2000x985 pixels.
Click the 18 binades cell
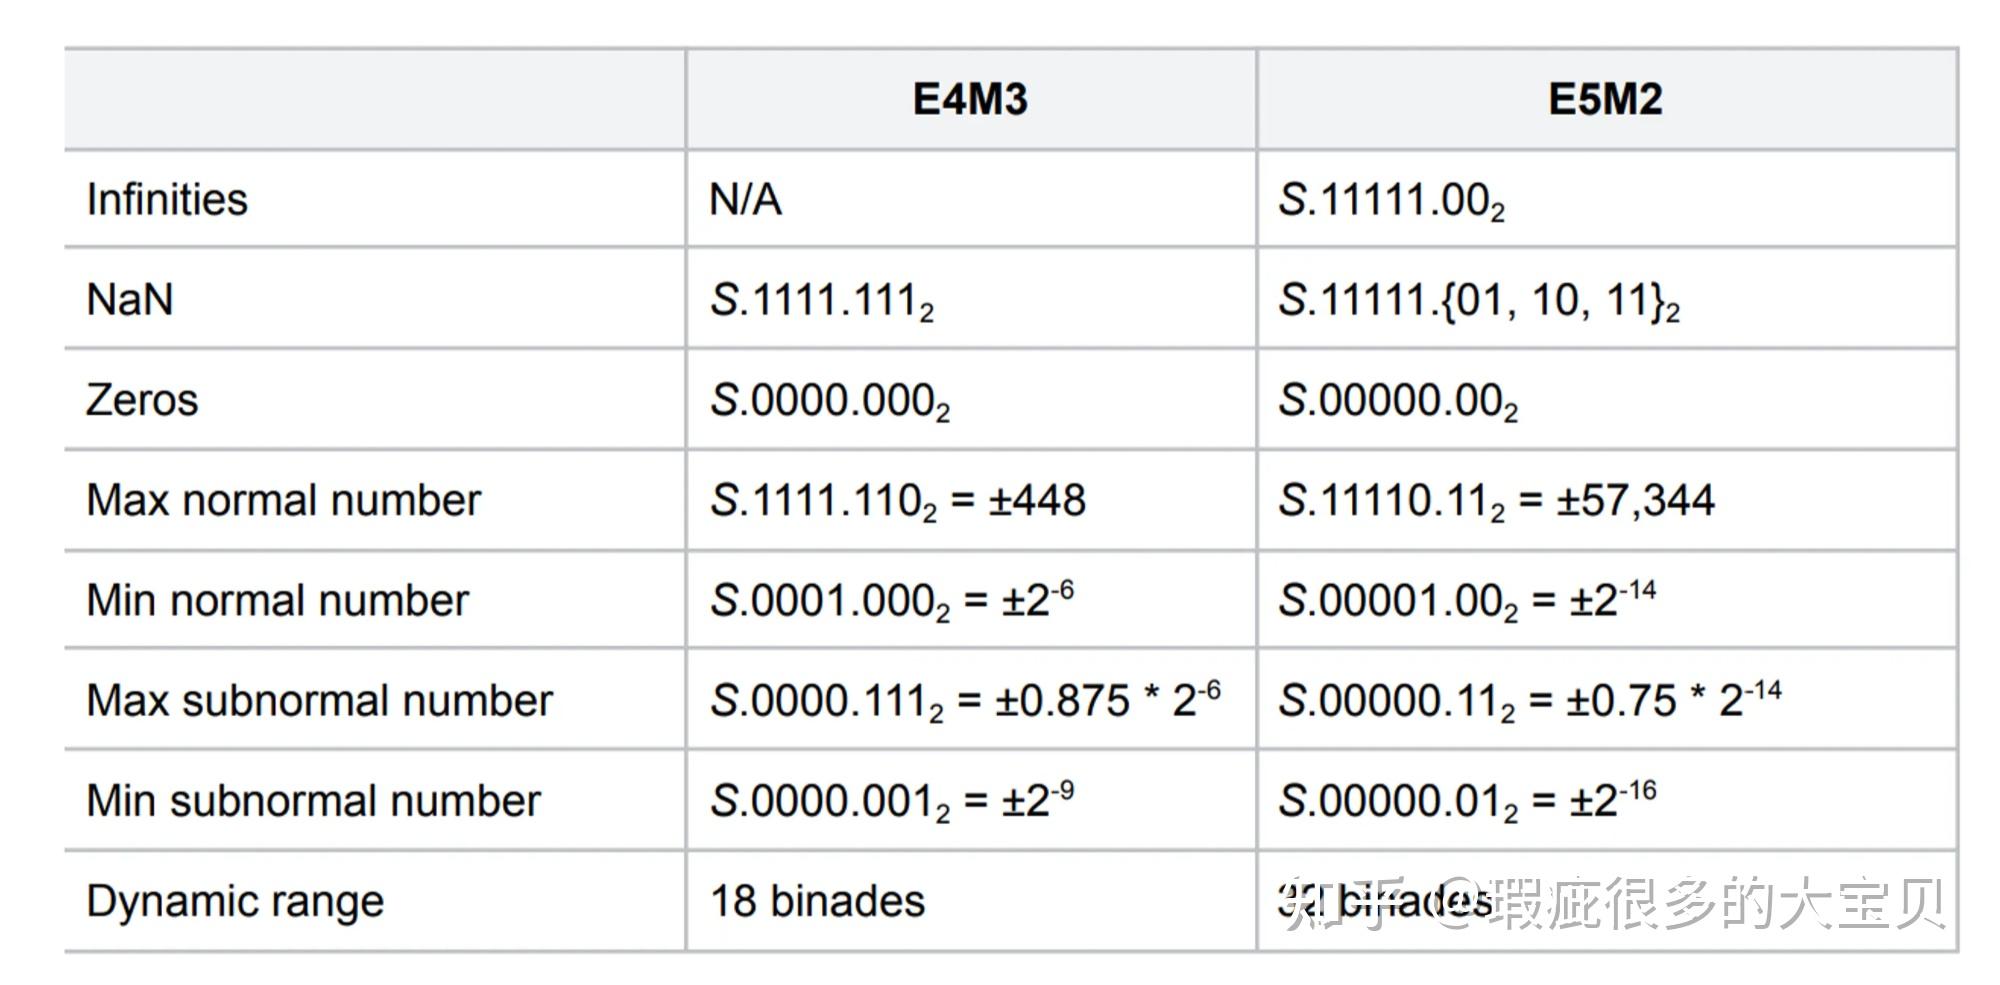click(817, 901)
